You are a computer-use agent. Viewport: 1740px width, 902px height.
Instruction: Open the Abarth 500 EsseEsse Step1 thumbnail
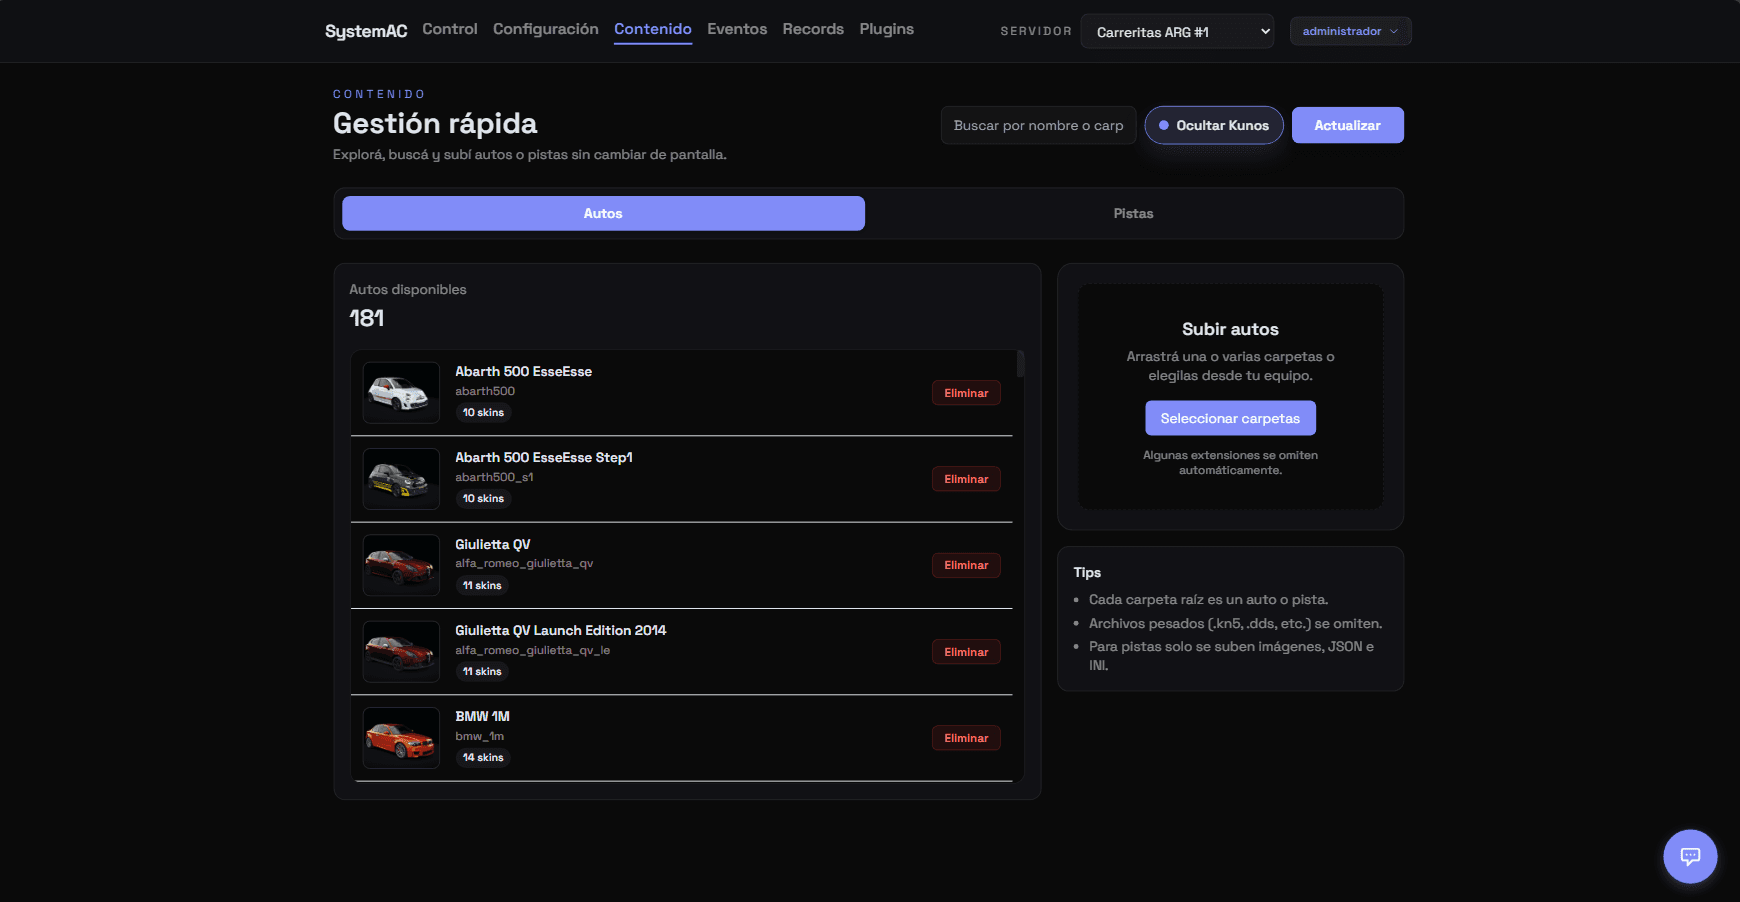[x=401, y=479]
